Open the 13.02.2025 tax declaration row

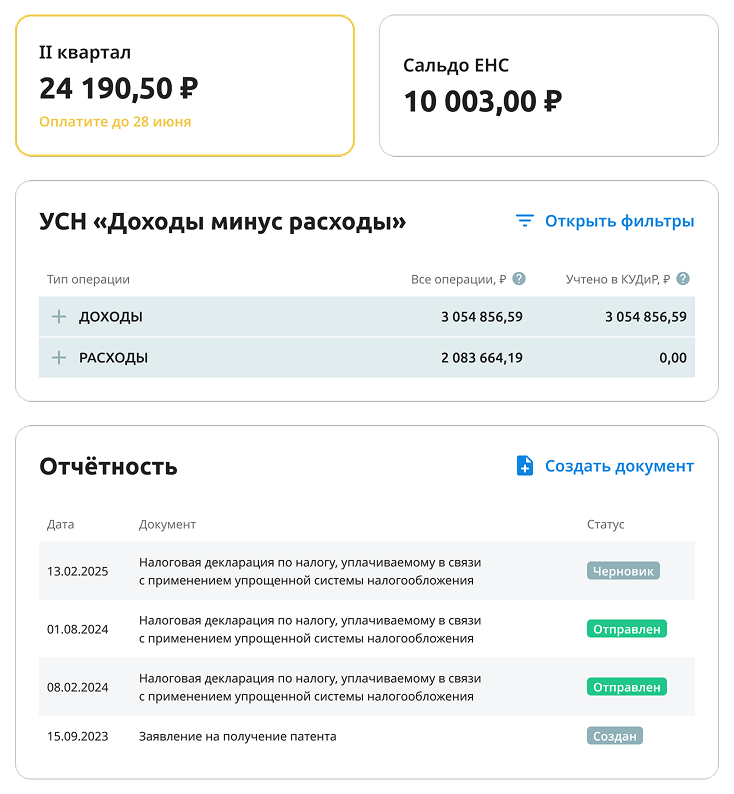pyautogui.click(x=306, y=571)
